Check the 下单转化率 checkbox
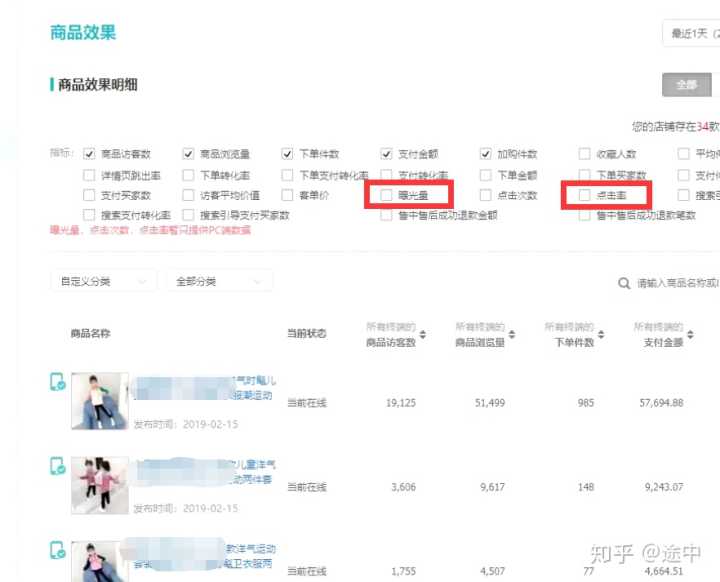 (188, 175)
